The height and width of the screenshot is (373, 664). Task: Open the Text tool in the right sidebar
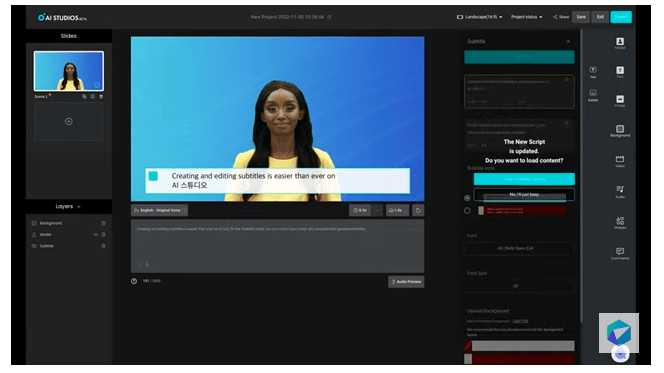620,72
